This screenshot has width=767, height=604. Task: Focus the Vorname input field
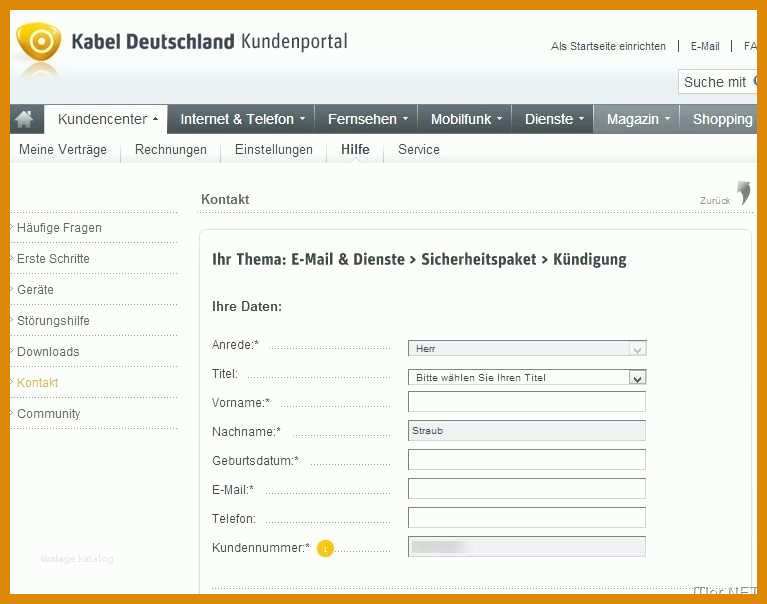click(x=527, y=402)
